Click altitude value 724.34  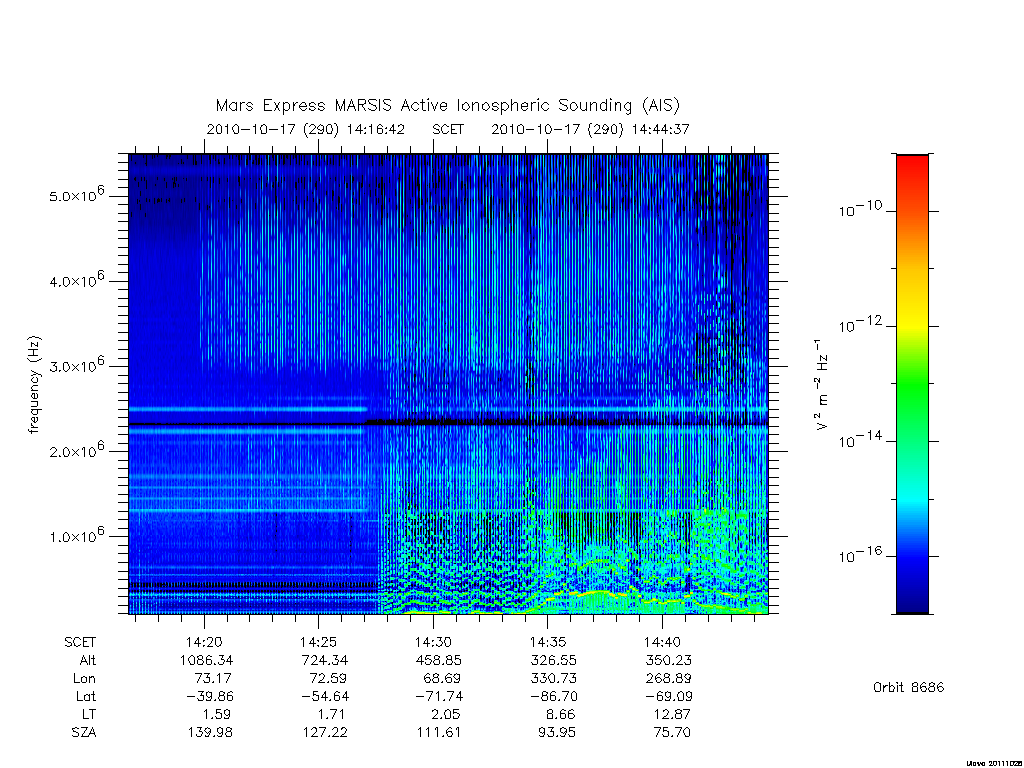click(x=325, y=660)
